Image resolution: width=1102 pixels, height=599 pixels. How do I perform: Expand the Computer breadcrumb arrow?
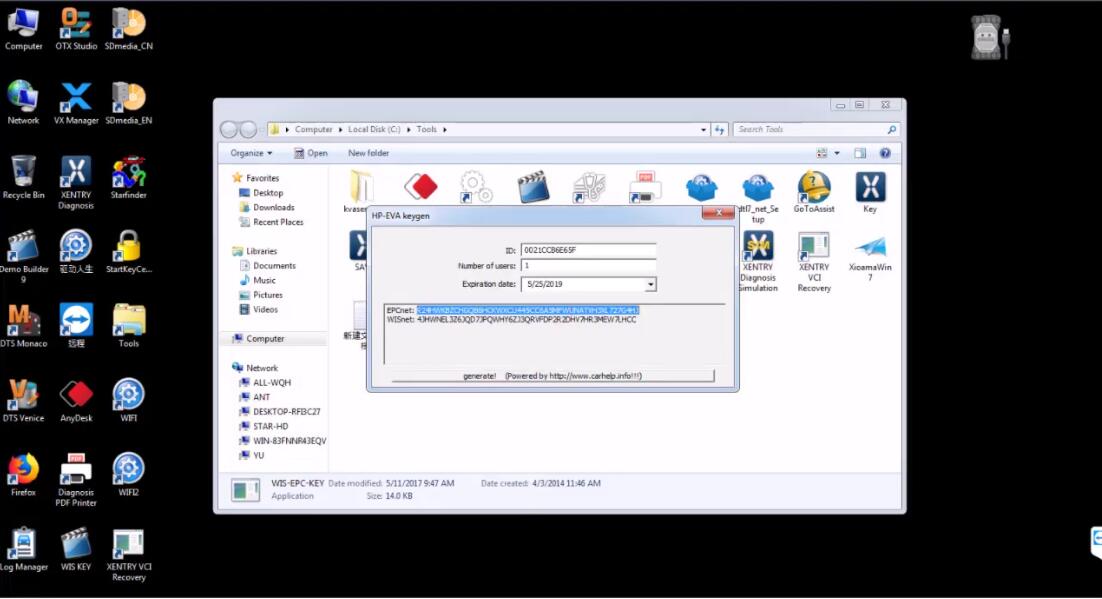coord(340,129)
